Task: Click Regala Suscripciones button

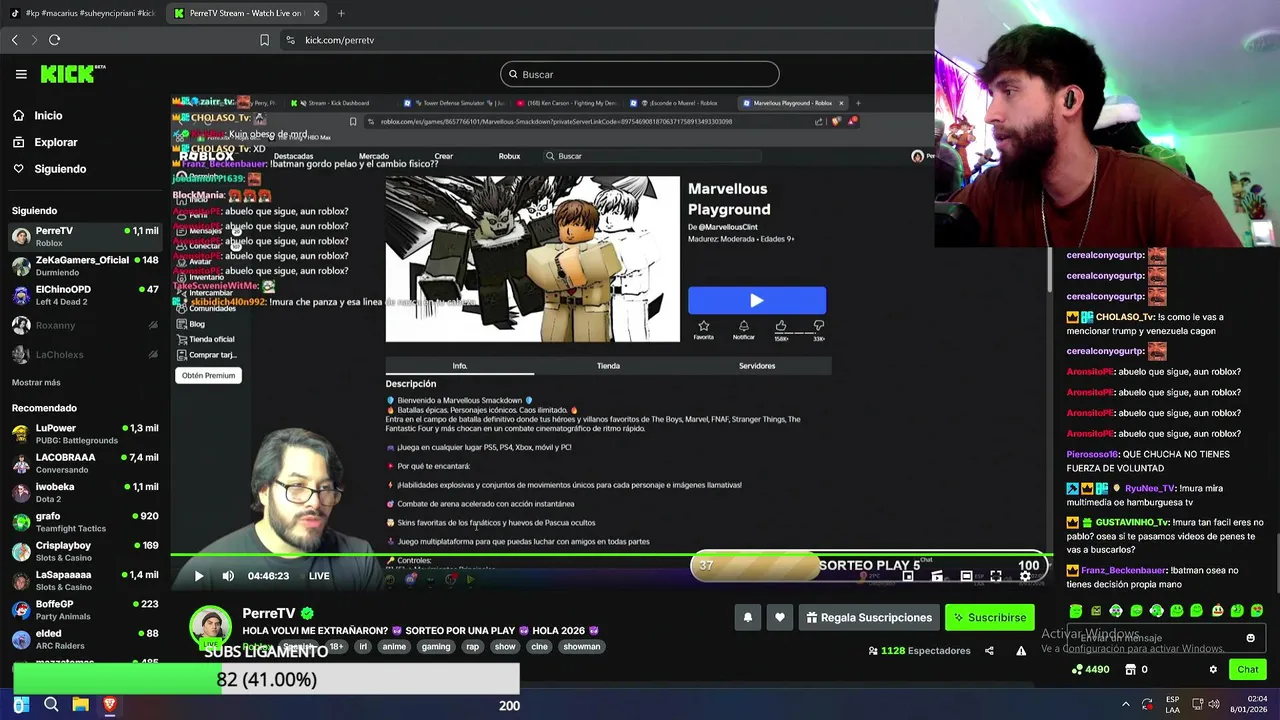Action: click(868, 618)
